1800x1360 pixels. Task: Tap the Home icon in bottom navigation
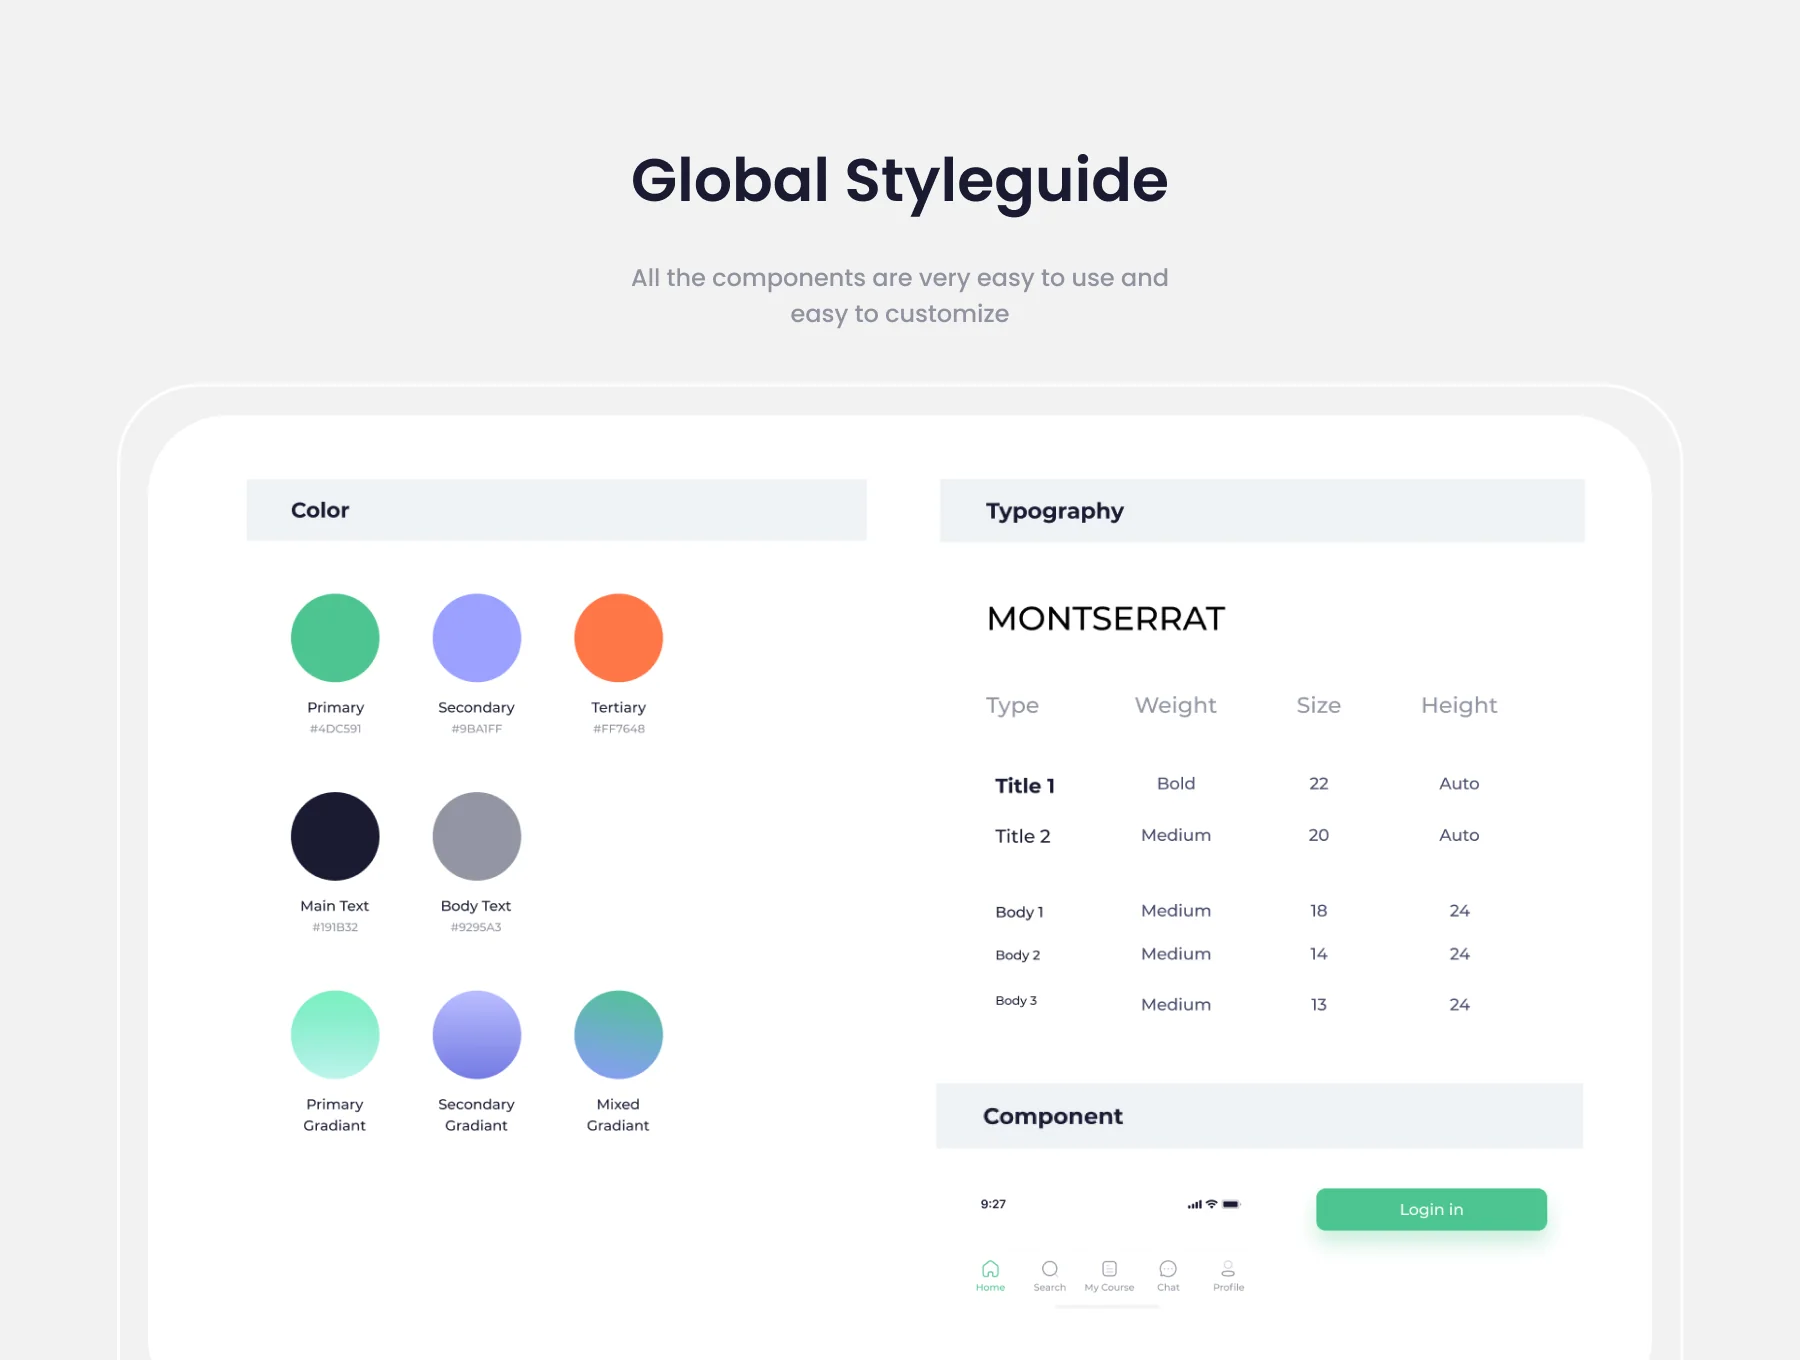coord(990,1269)
